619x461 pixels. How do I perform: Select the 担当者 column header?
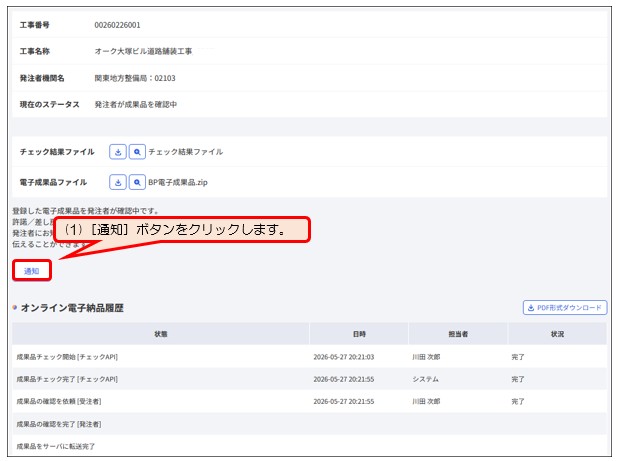(x=458, y=334)
